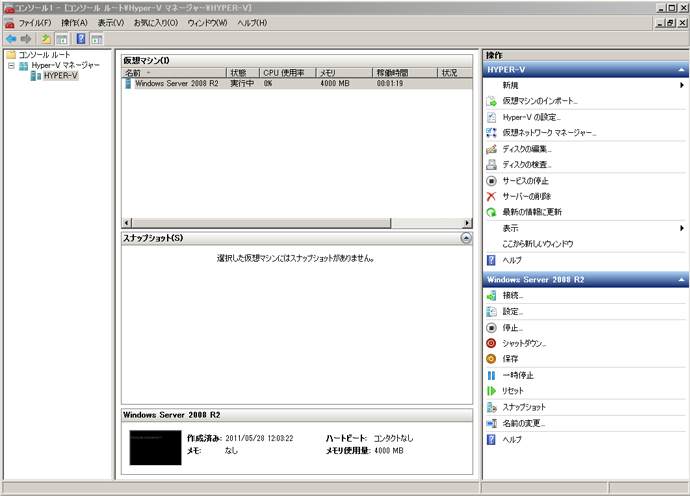
Task: Click the 一時停止 pause icon
Action: pos(492,375)
